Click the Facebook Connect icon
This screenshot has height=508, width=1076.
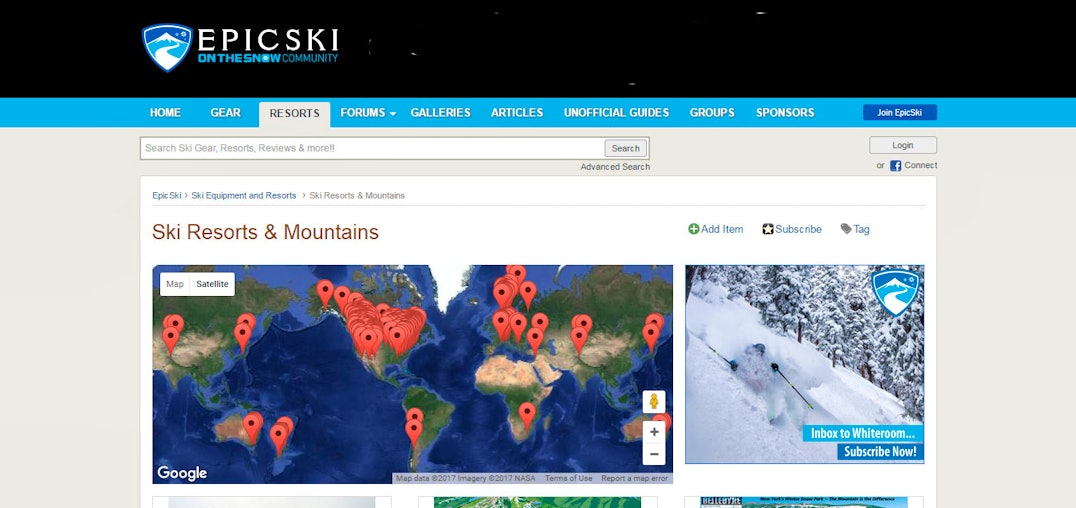pos(896,165)
